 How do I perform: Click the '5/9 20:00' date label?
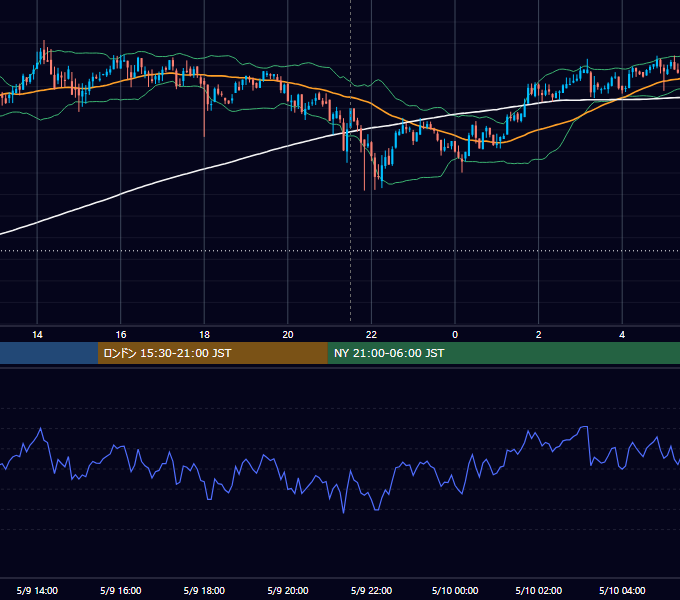pos(288,590)
